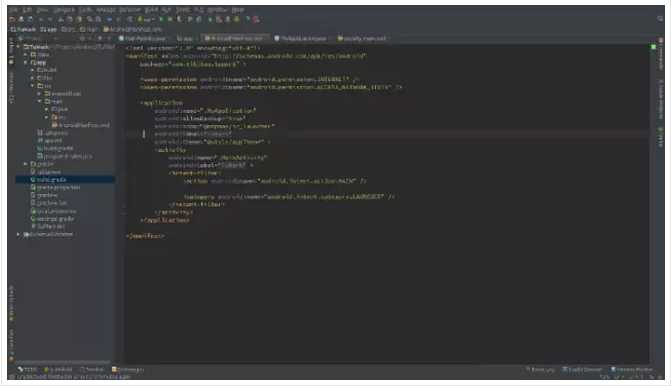This screenshot has width=671, height=388.
Task: Expand the androidTest folder
Action: [40, 94]
